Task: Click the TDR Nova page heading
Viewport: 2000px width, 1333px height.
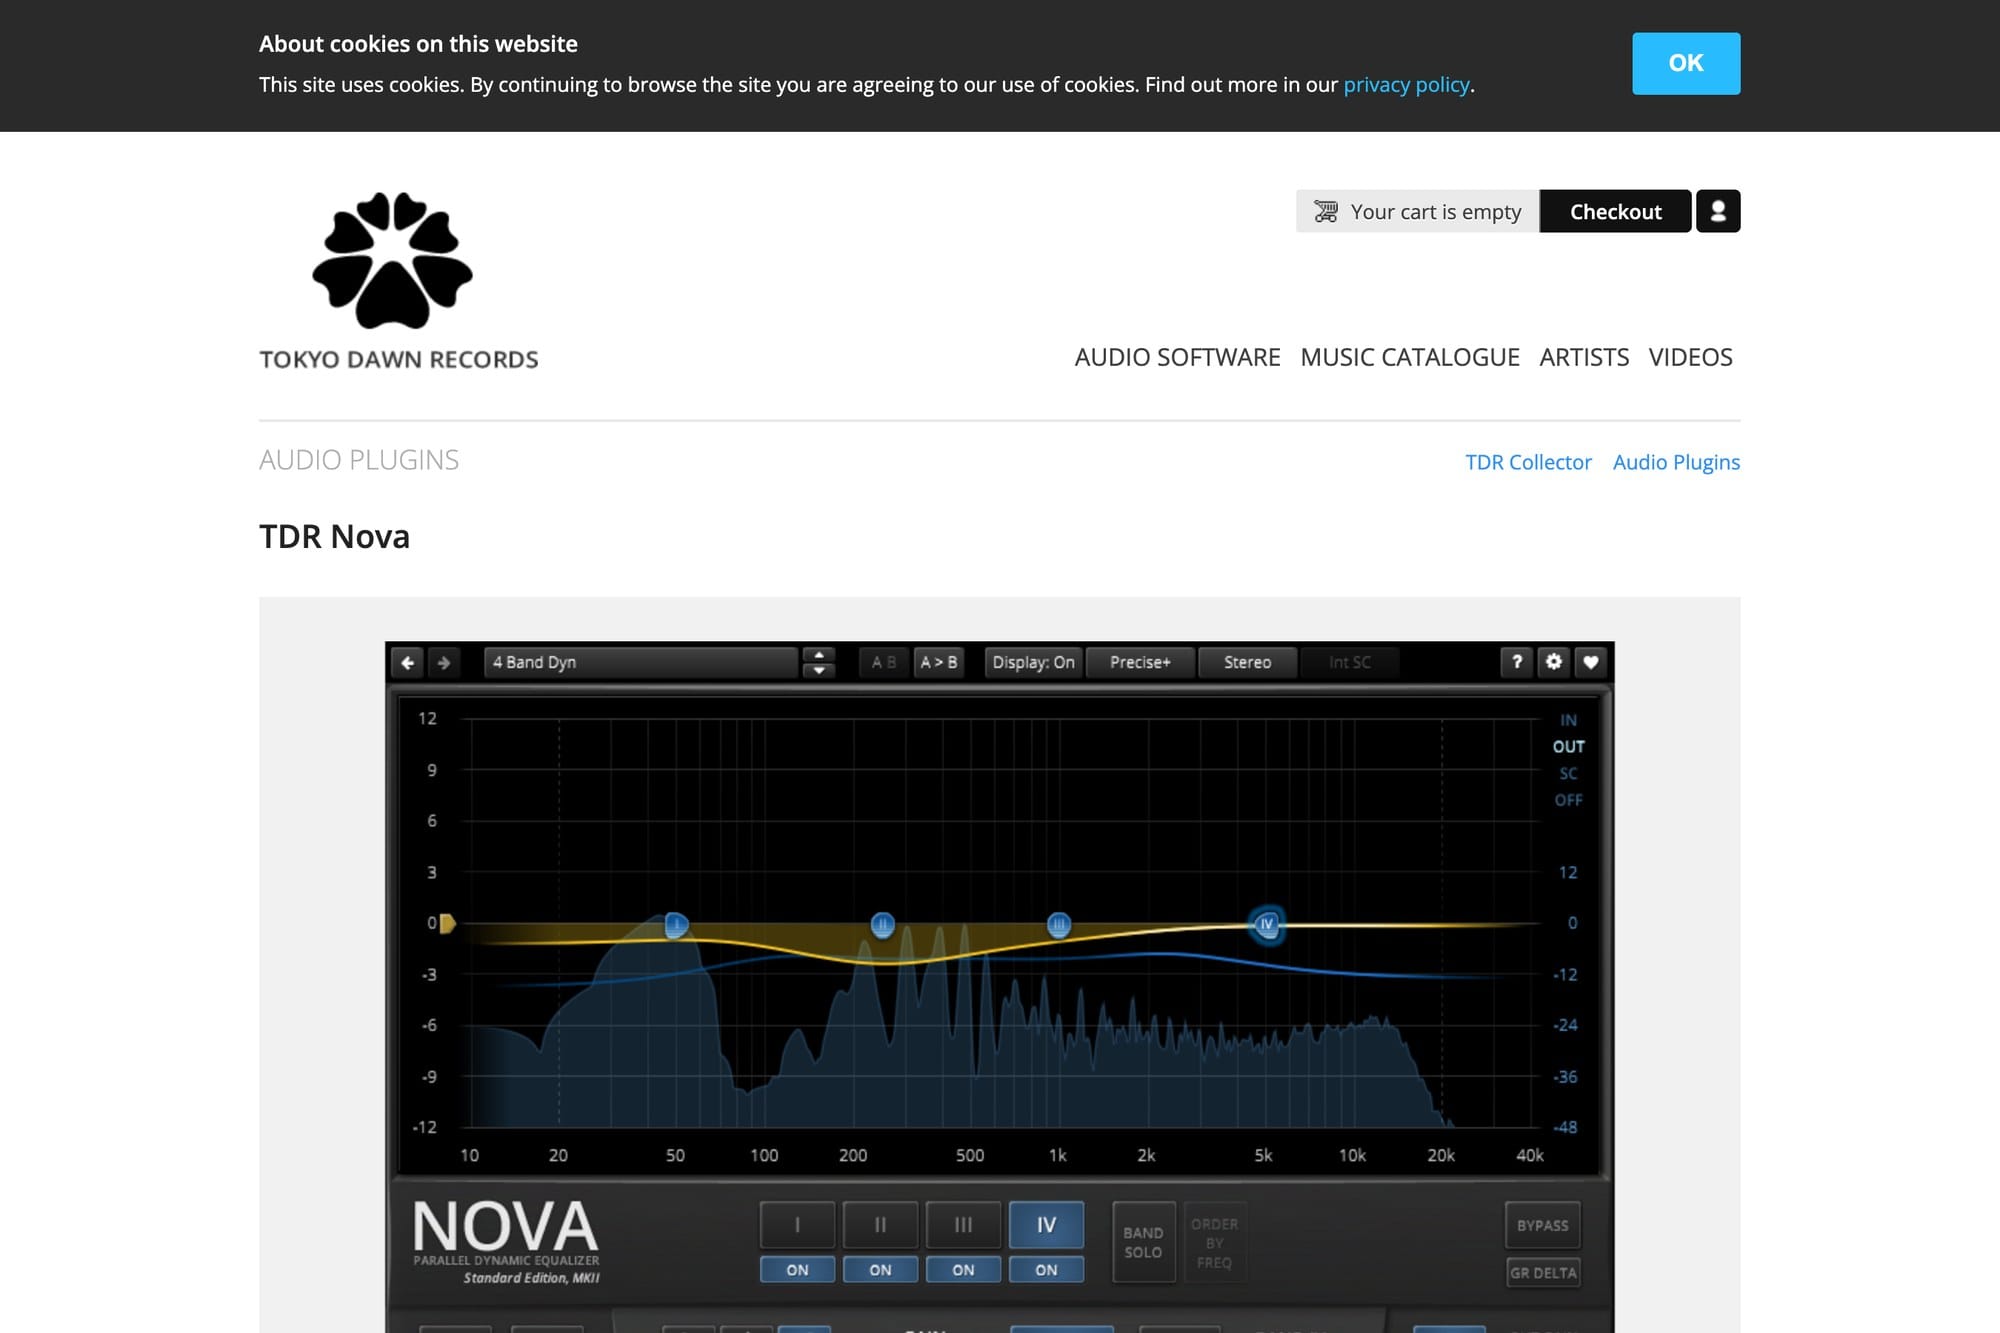Action: tap(334, 537)
